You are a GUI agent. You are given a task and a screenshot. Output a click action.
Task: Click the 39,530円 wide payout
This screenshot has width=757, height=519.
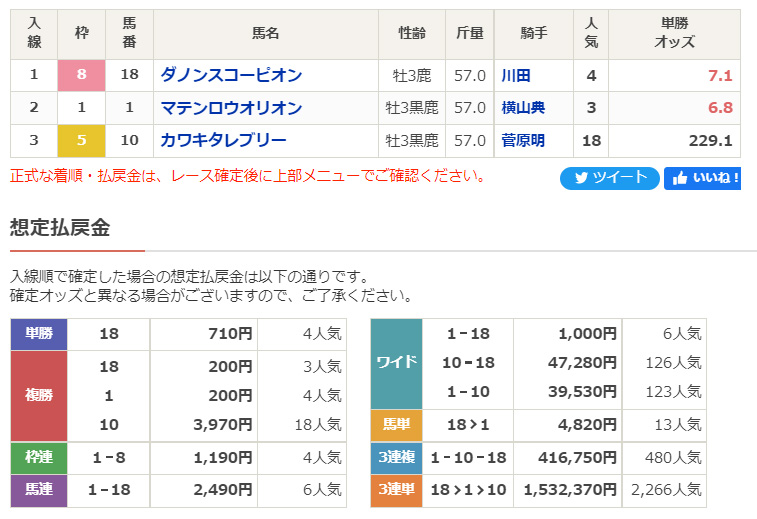(582, 392)
